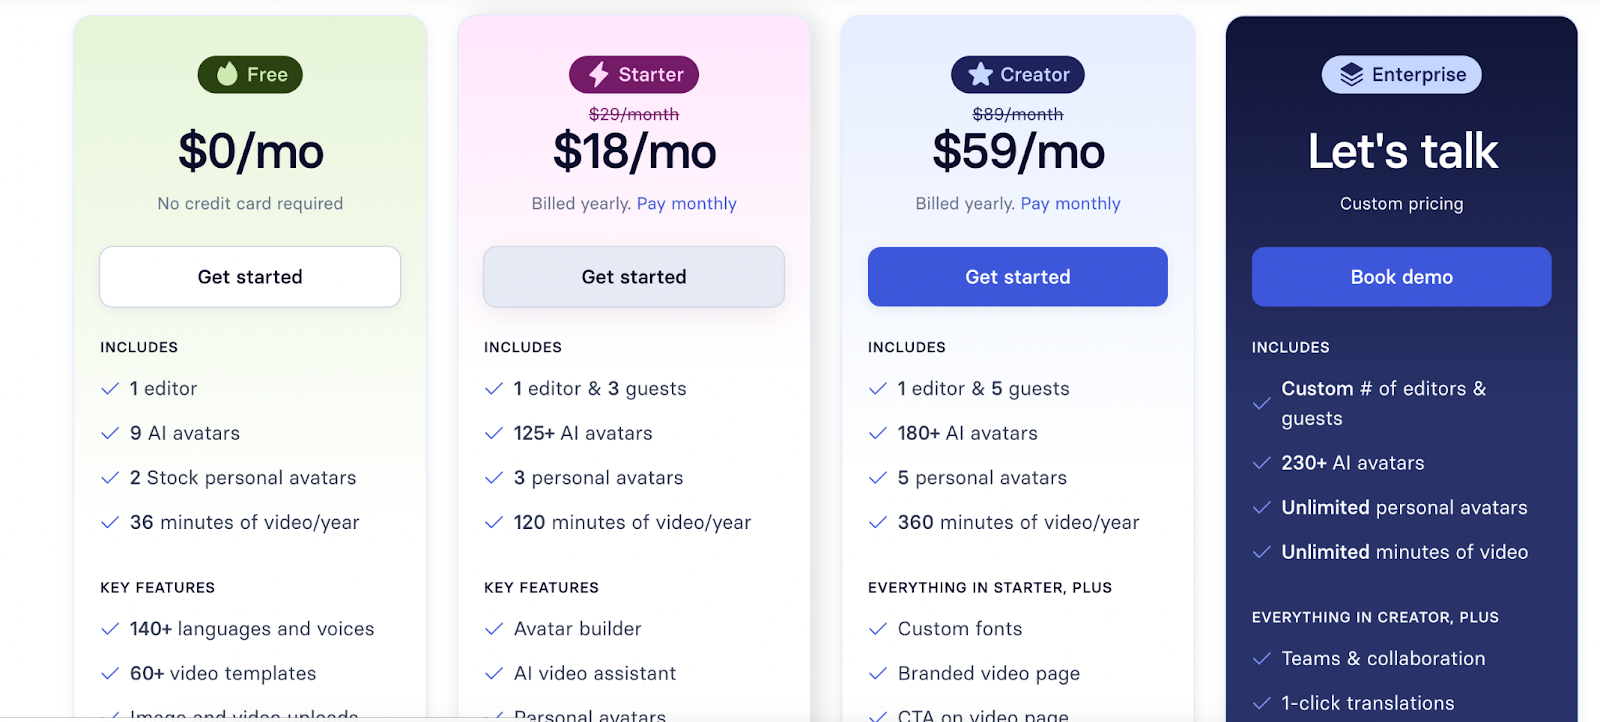Click the $59/mo Creator price
1600x722 pixels.
pos(1018,152)
